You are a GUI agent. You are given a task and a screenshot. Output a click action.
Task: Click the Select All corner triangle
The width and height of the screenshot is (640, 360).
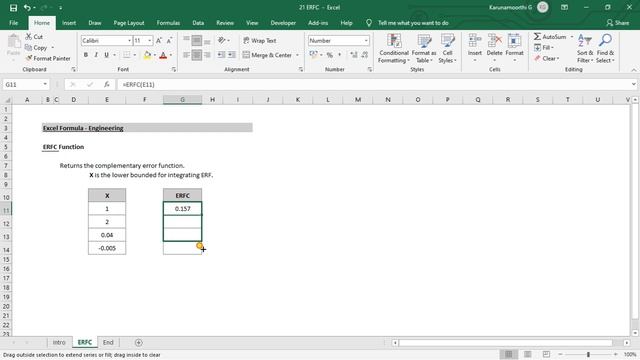click(x=7, y=100)
